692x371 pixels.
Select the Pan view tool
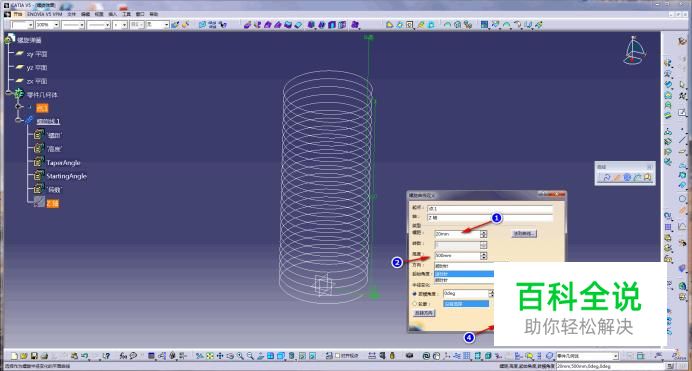(x=220, y=356)
